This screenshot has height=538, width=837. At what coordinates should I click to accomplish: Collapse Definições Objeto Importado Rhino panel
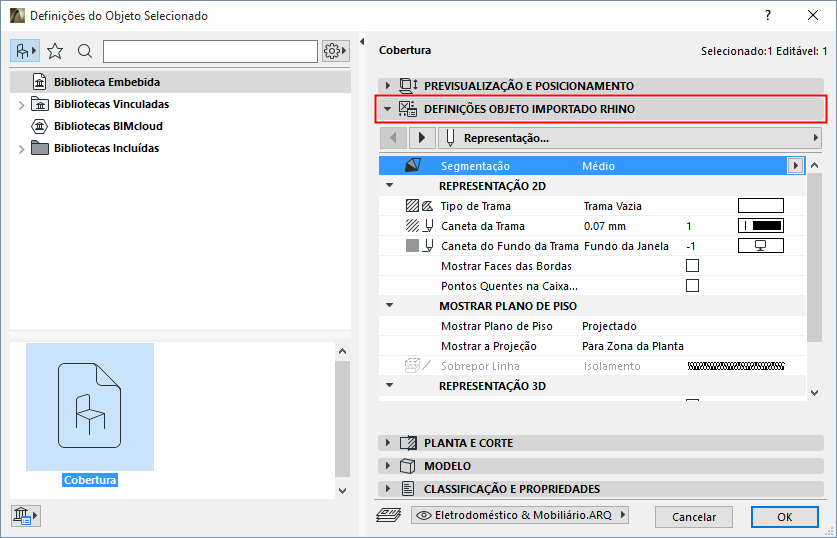(388, 109)
